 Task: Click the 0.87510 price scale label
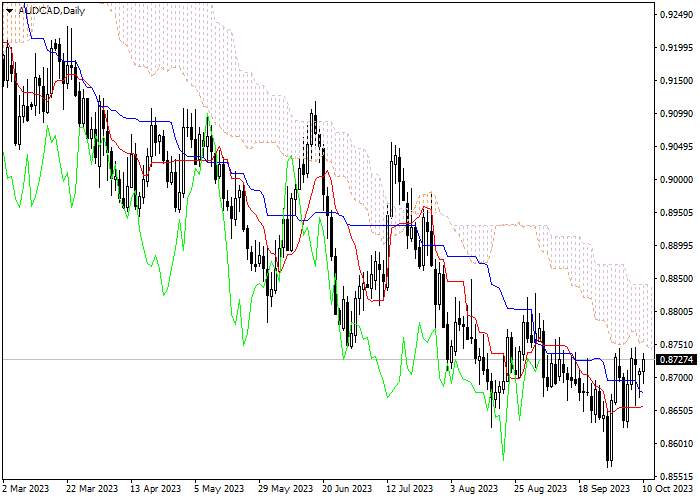(x=674, y=345)
